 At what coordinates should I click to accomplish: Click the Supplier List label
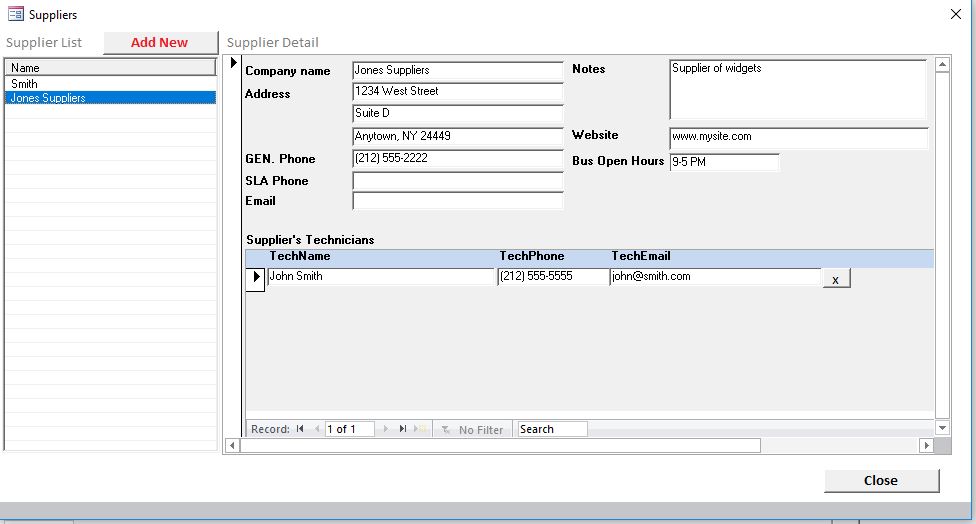(44, 42)
